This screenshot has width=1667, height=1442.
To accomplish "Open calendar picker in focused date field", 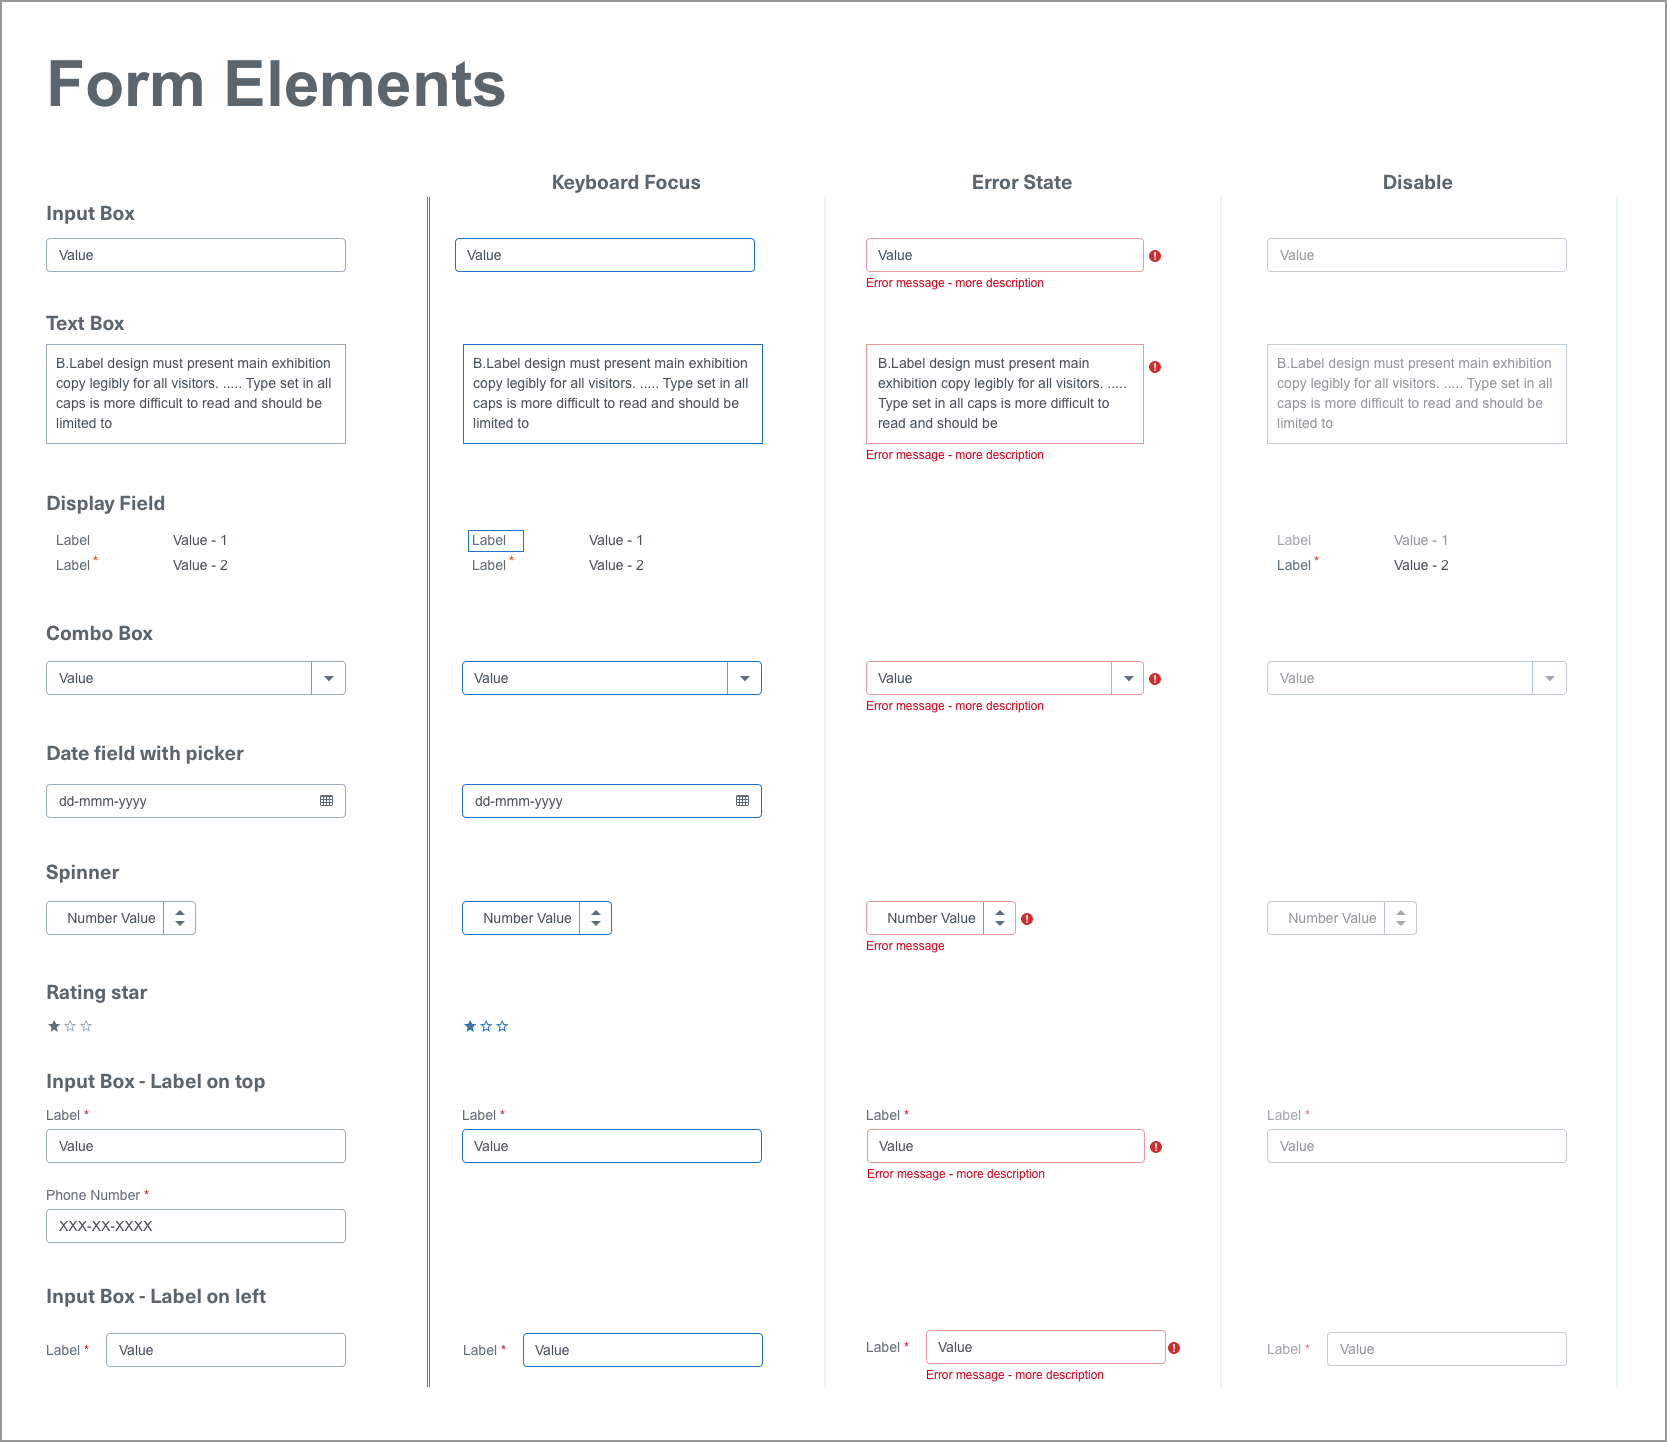I will point(742,801).
